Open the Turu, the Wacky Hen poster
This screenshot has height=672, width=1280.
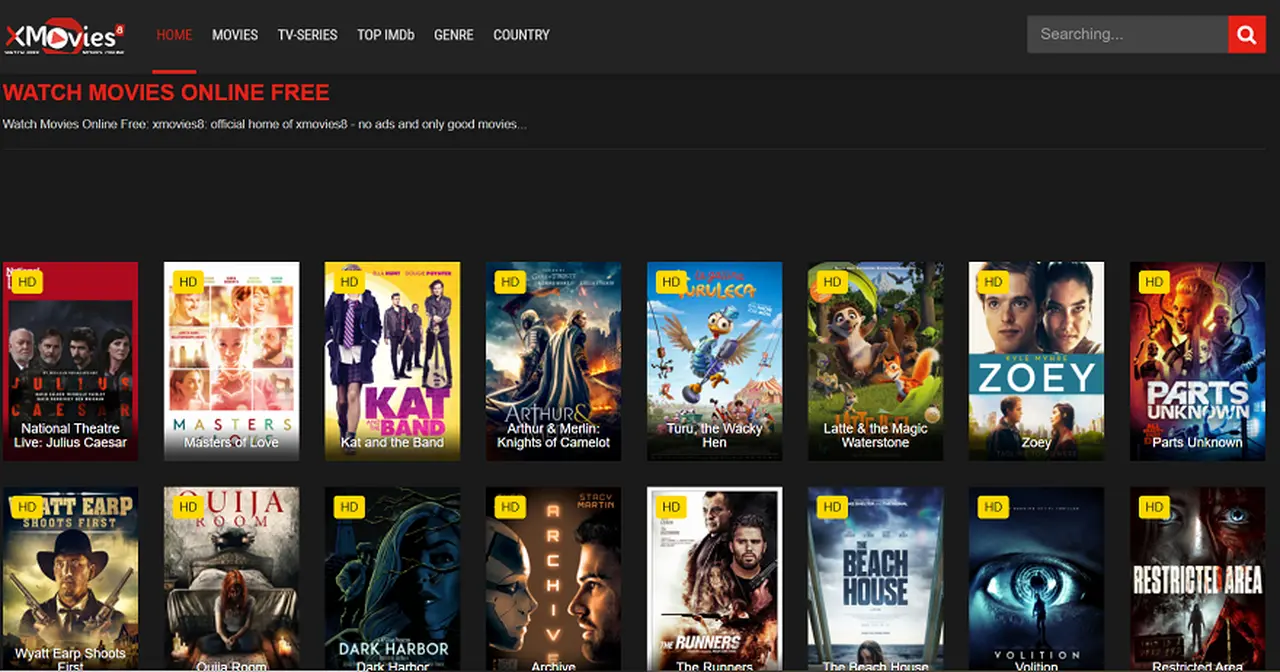714,361
